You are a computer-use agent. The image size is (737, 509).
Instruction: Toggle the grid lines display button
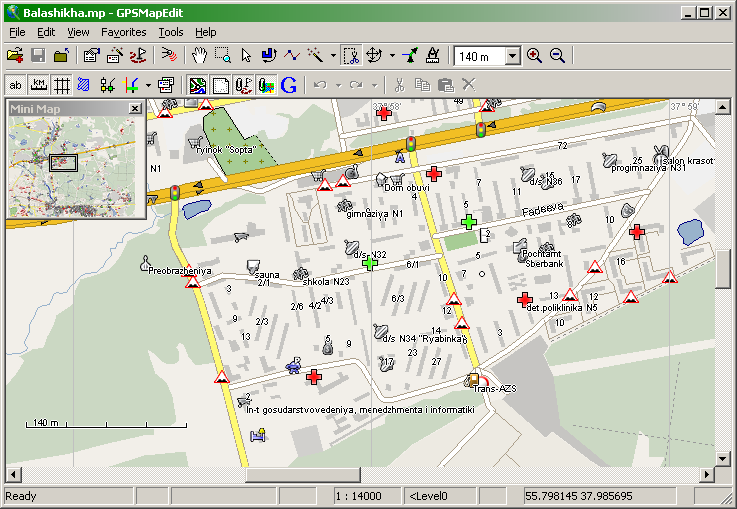pos(61,85)
